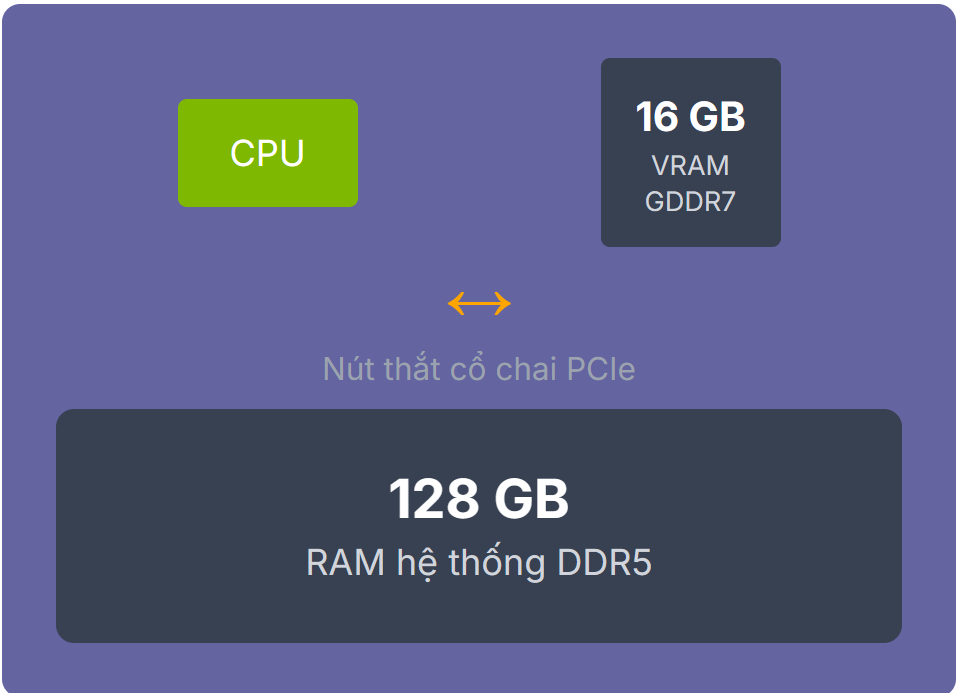Image resolution: width=958 pixels, height=693 pixels.
Task: Click the GDDR7 text line
Action: pos(690,202)
